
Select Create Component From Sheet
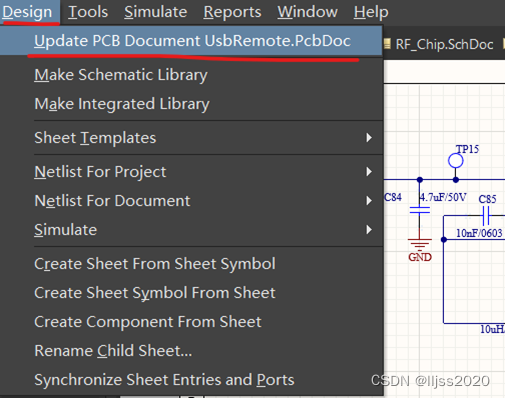[148, 322]
